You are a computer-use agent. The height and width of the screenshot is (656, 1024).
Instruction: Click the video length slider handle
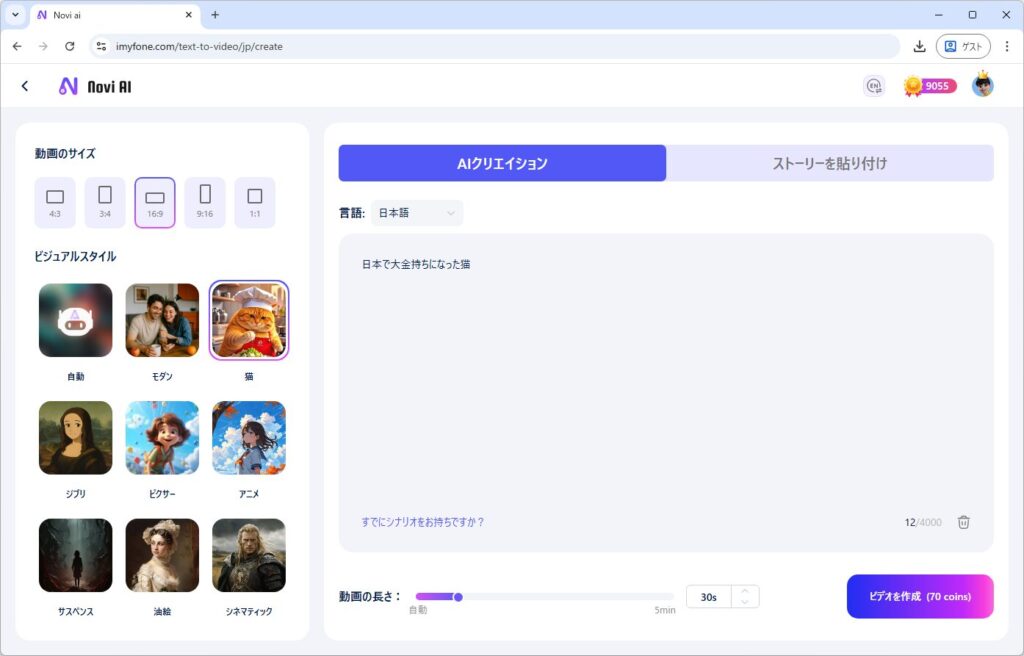458,597
